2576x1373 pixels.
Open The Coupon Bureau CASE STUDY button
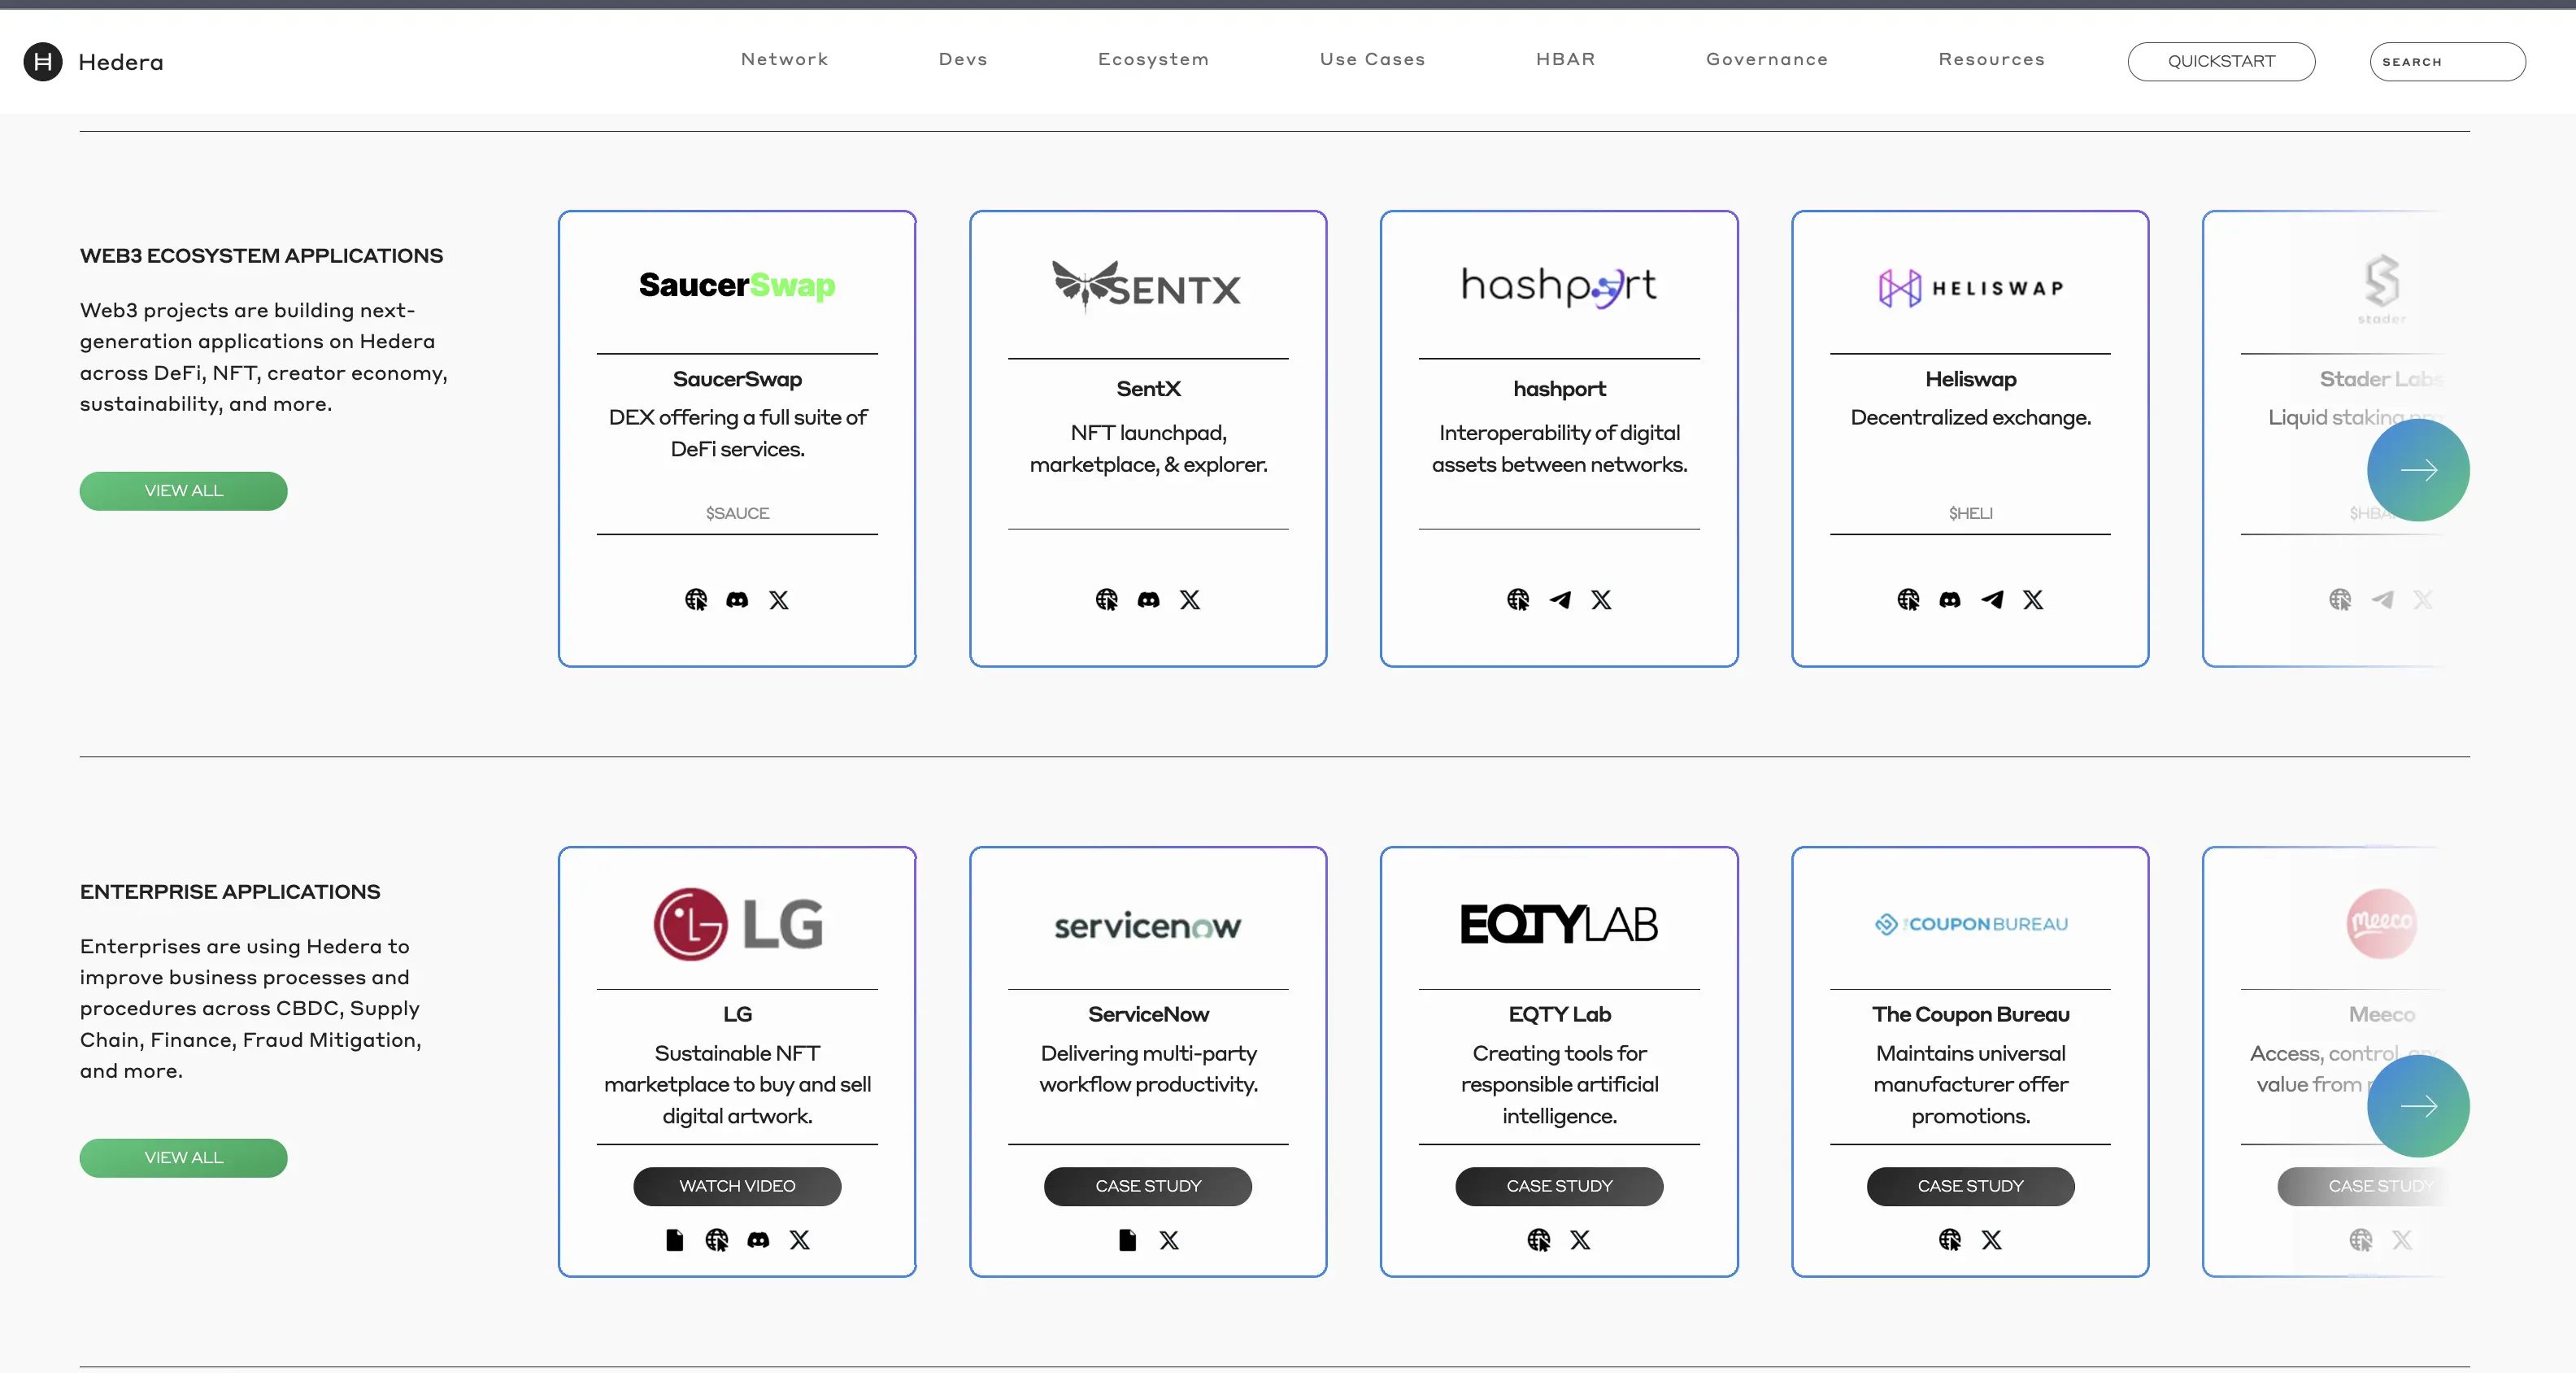click(1970, 1186)
